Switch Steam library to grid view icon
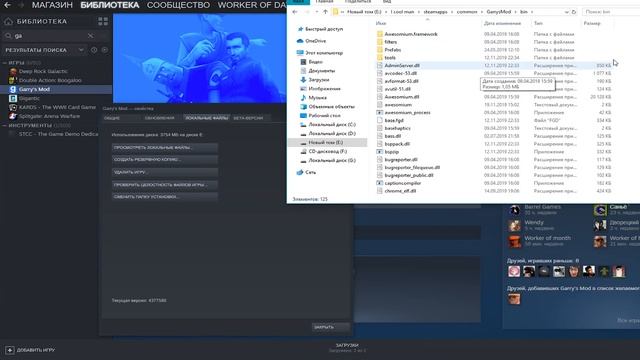 coord(103,21)
